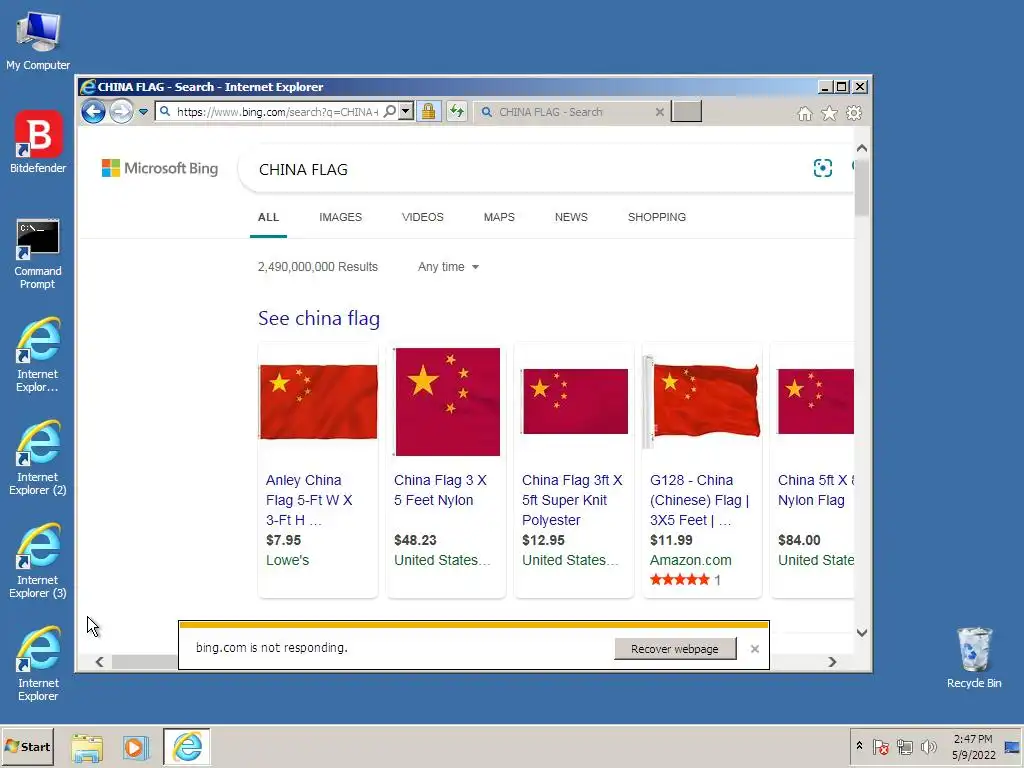Open the Action Center flag tray icon

880,746
